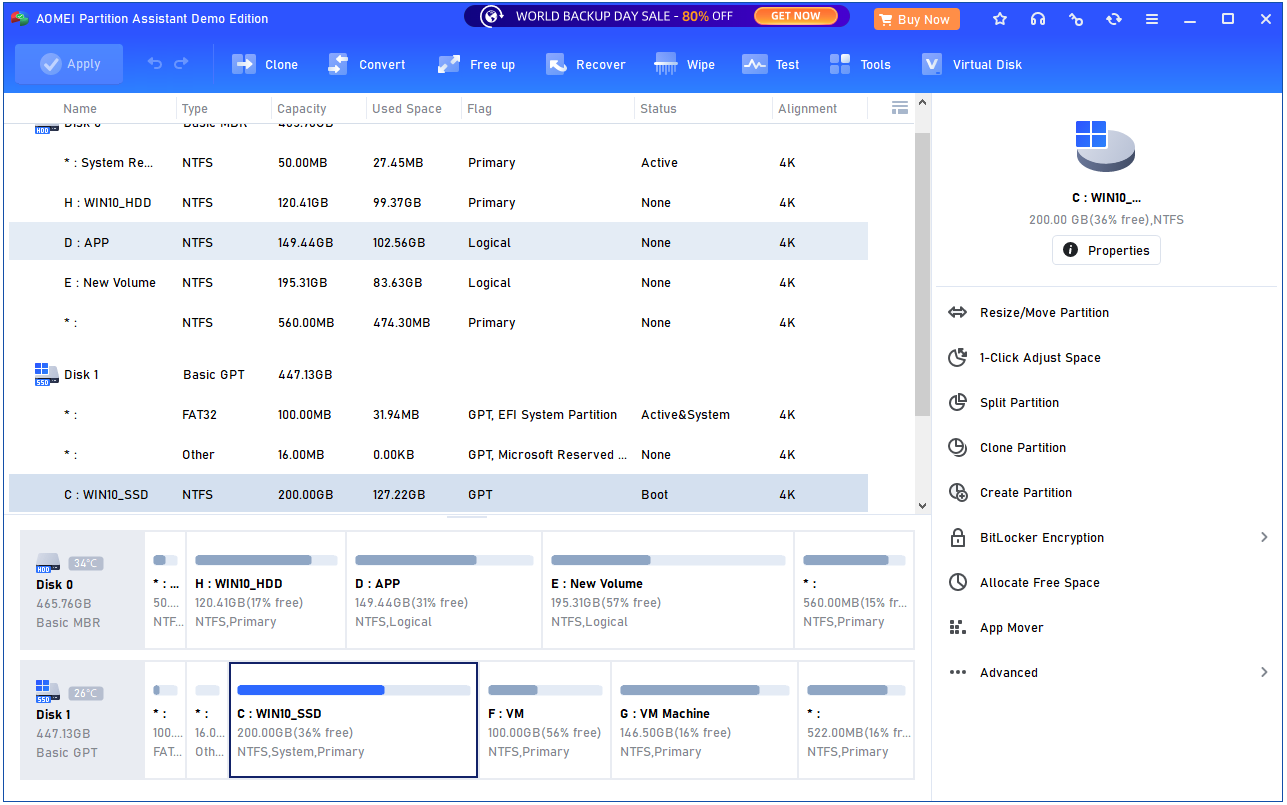Select the D: APP row in list
This screenshot has width=1287, height=805.
438,243
